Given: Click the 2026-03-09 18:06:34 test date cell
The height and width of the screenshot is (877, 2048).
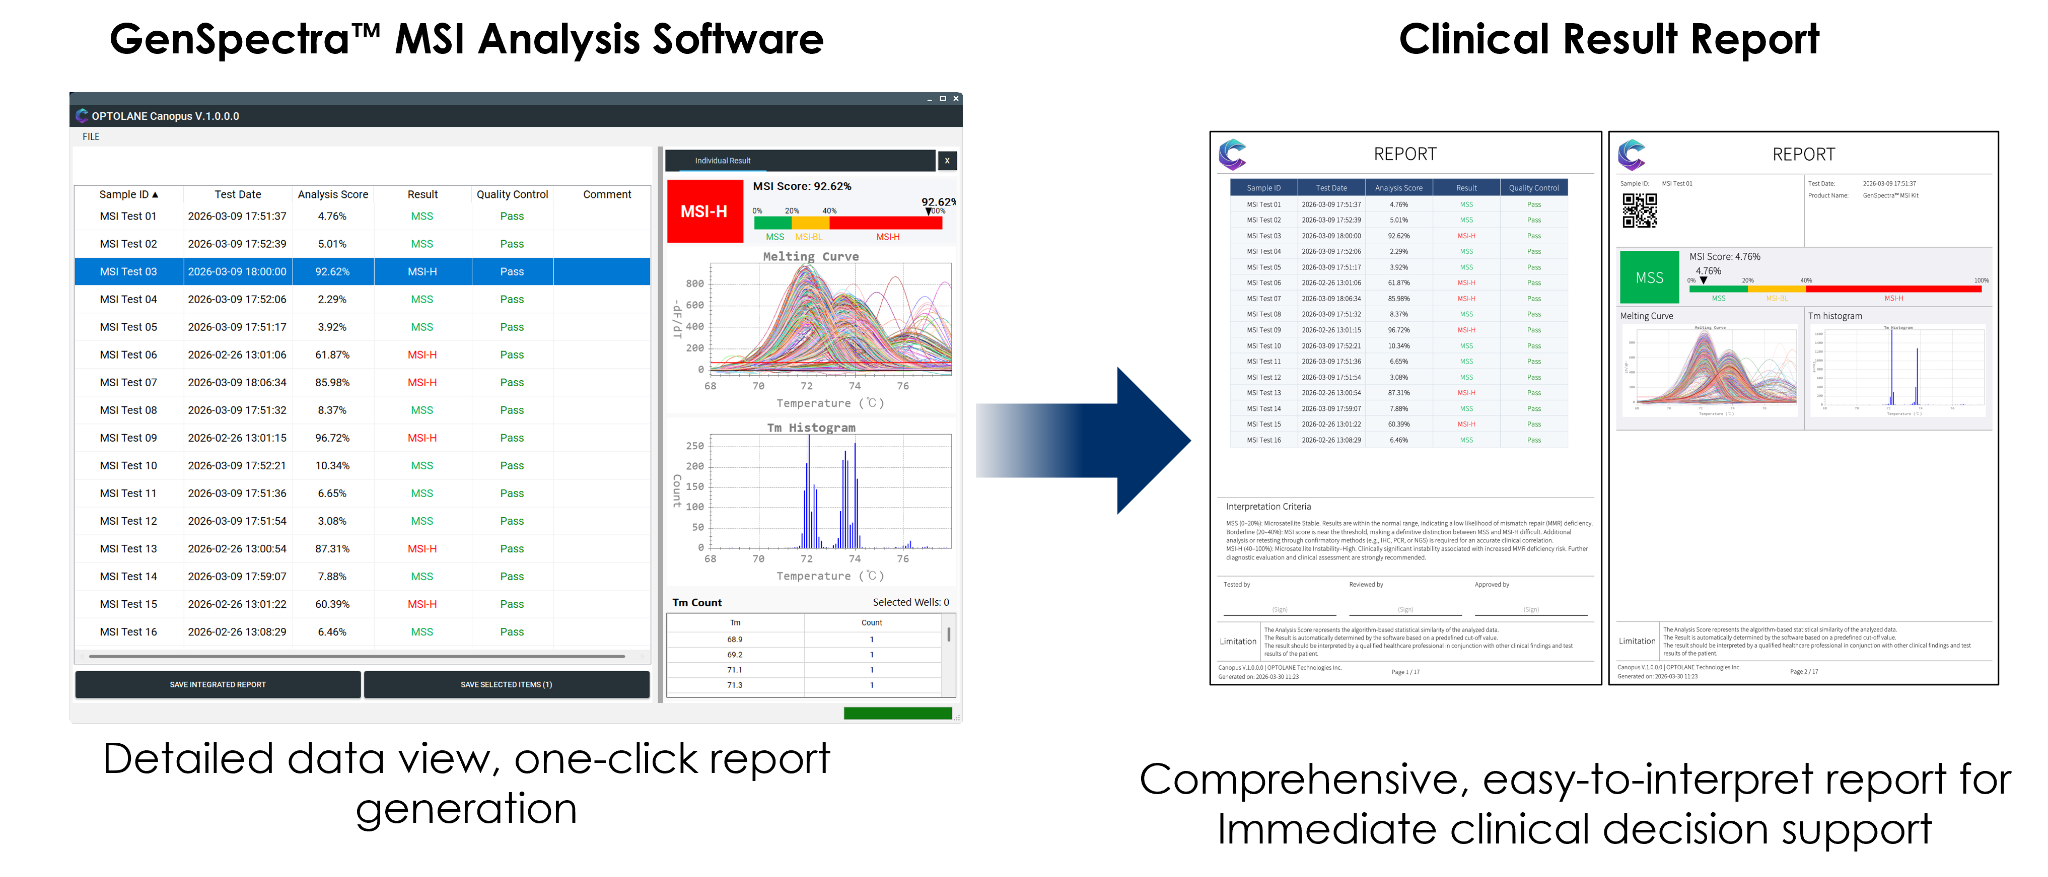Looking at the screenshot, I should coord(237,383).
